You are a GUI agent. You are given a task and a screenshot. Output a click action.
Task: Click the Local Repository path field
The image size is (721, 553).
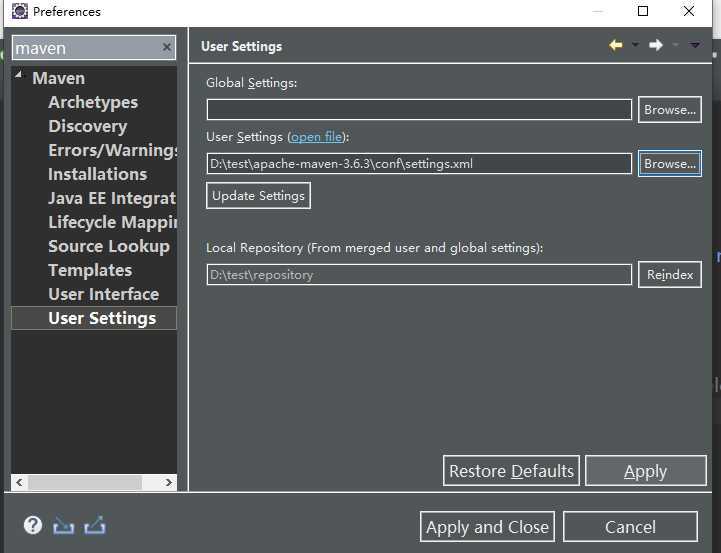419,274
